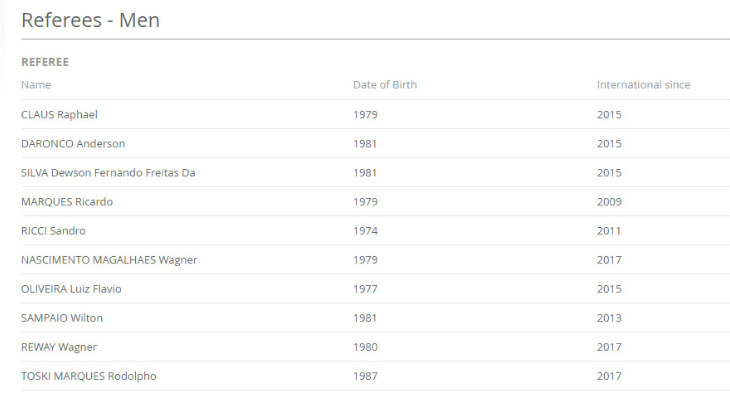Viewport: 730px width, 400px height.
Task: Click OLIVEIRA Luiz Flavio name
Action: click(x=71, y=288)
